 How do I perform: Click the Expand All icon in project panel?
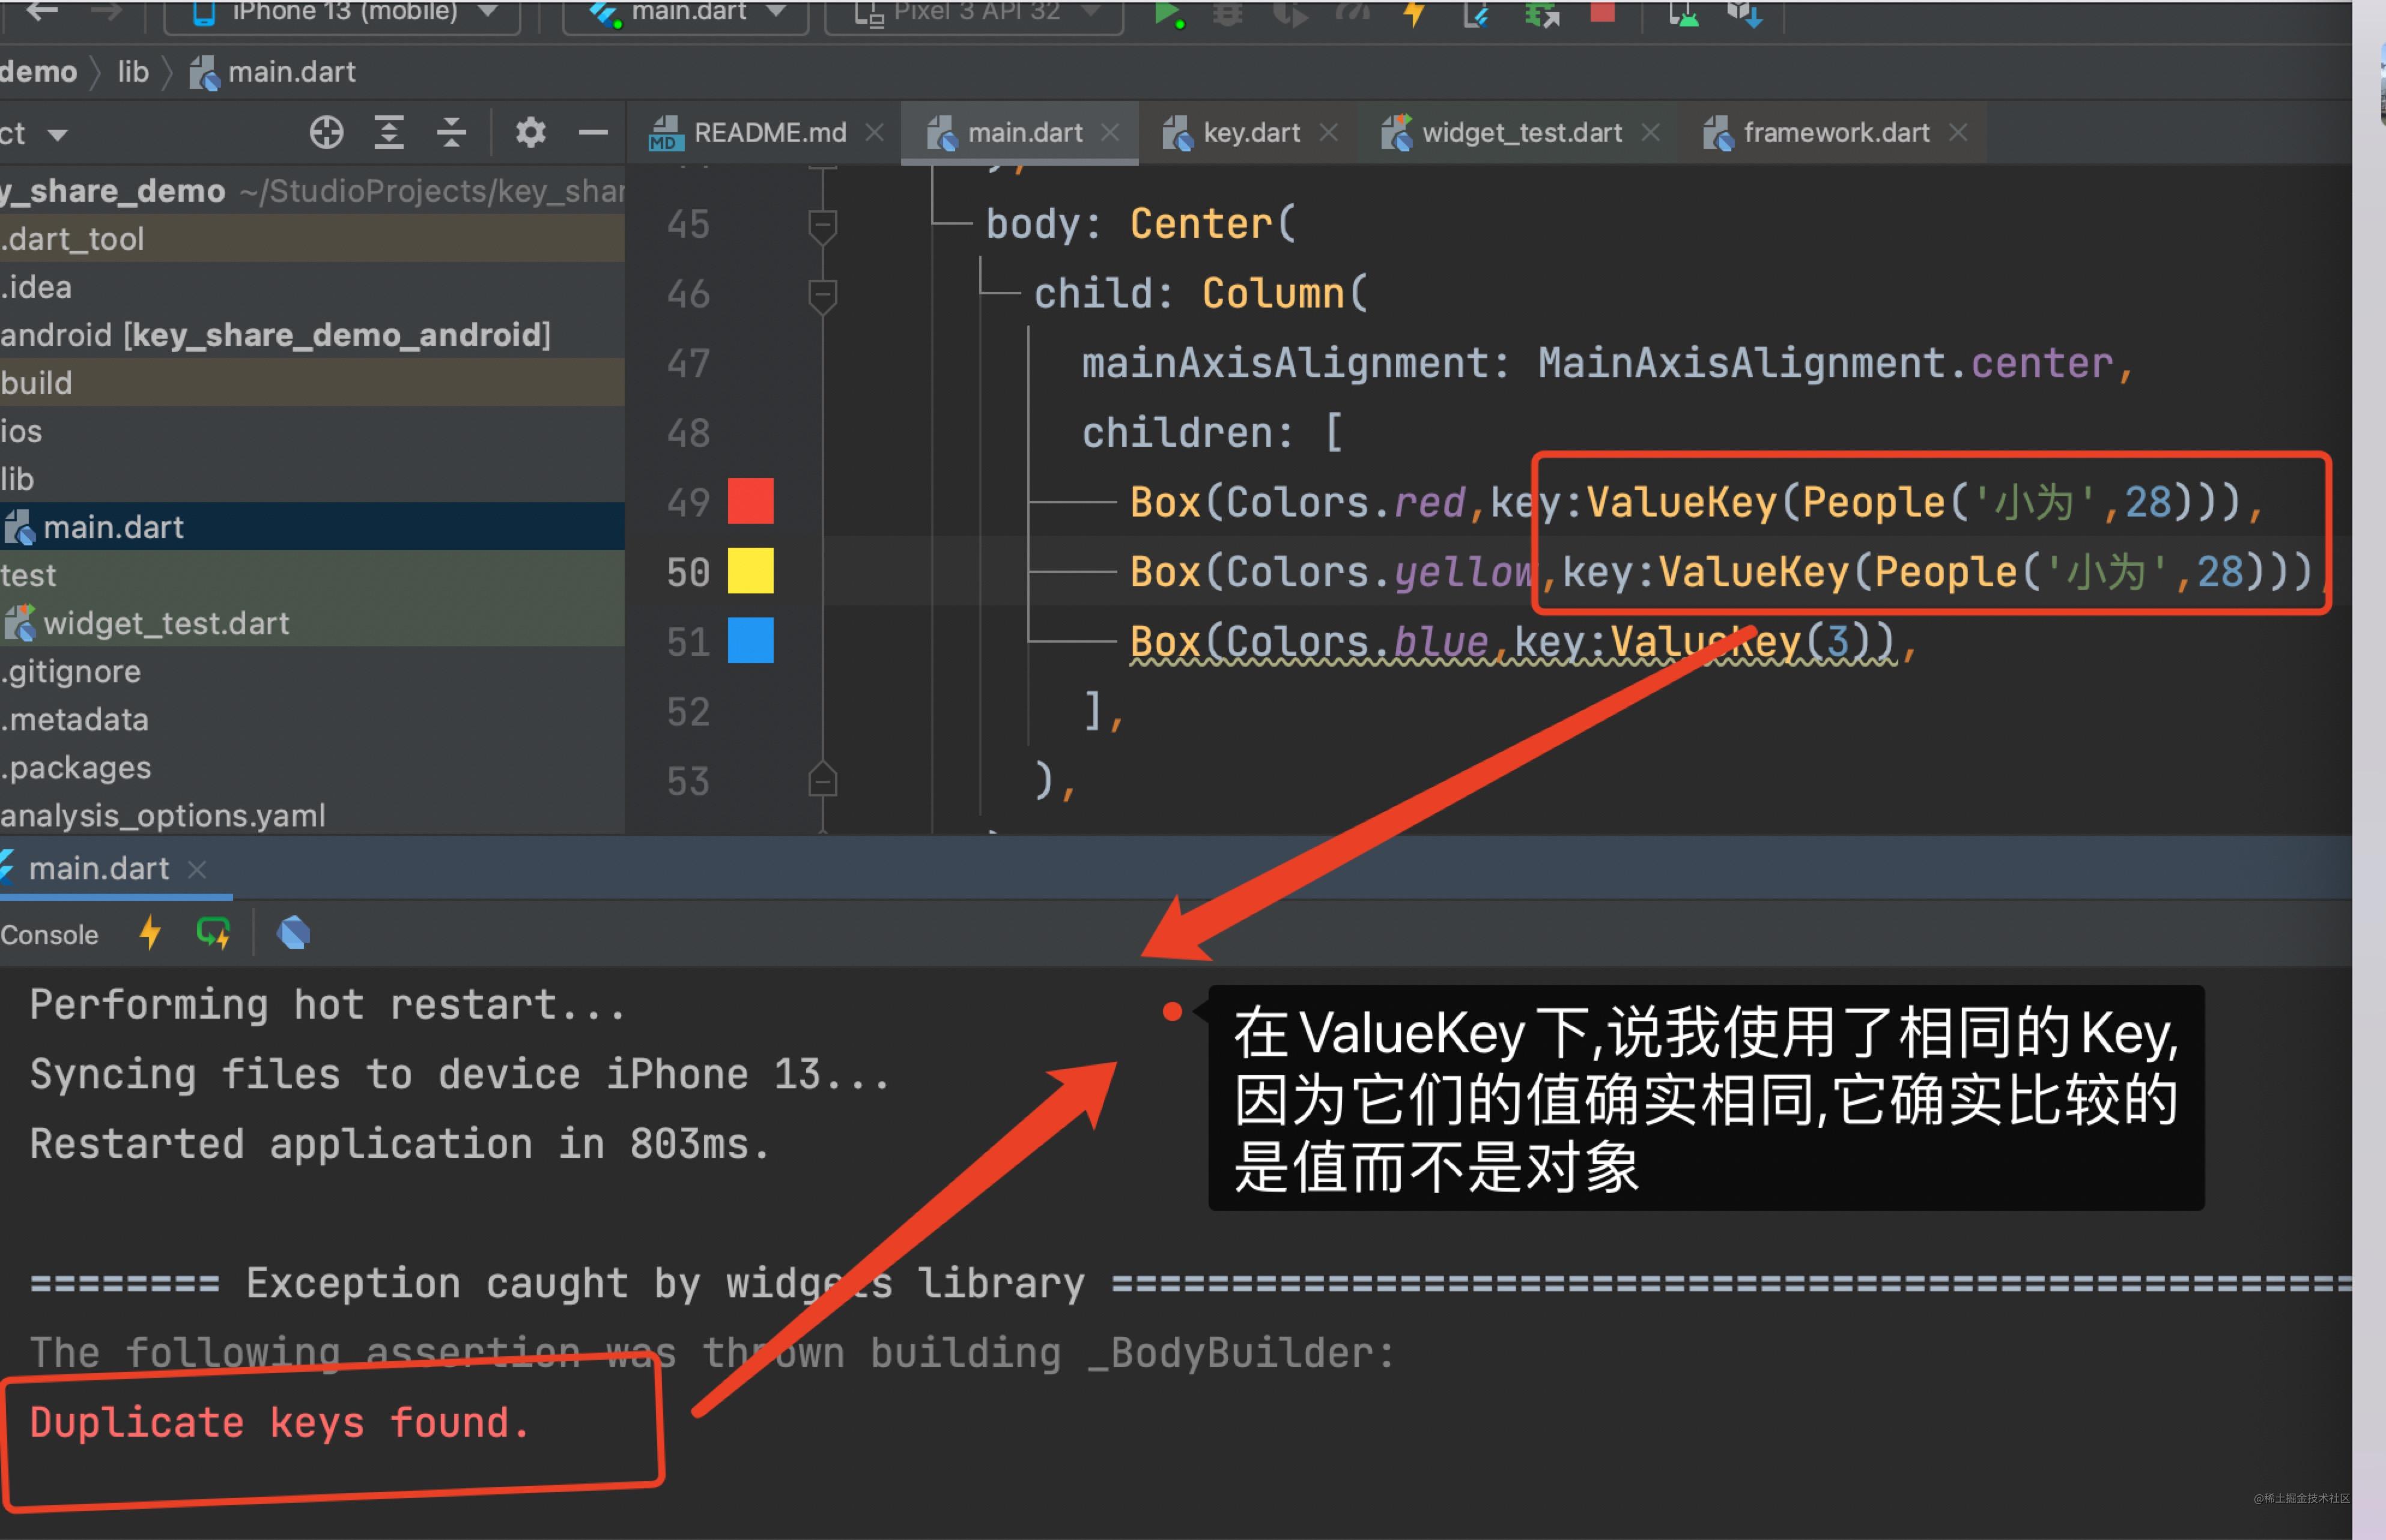(x=389, y=132)
